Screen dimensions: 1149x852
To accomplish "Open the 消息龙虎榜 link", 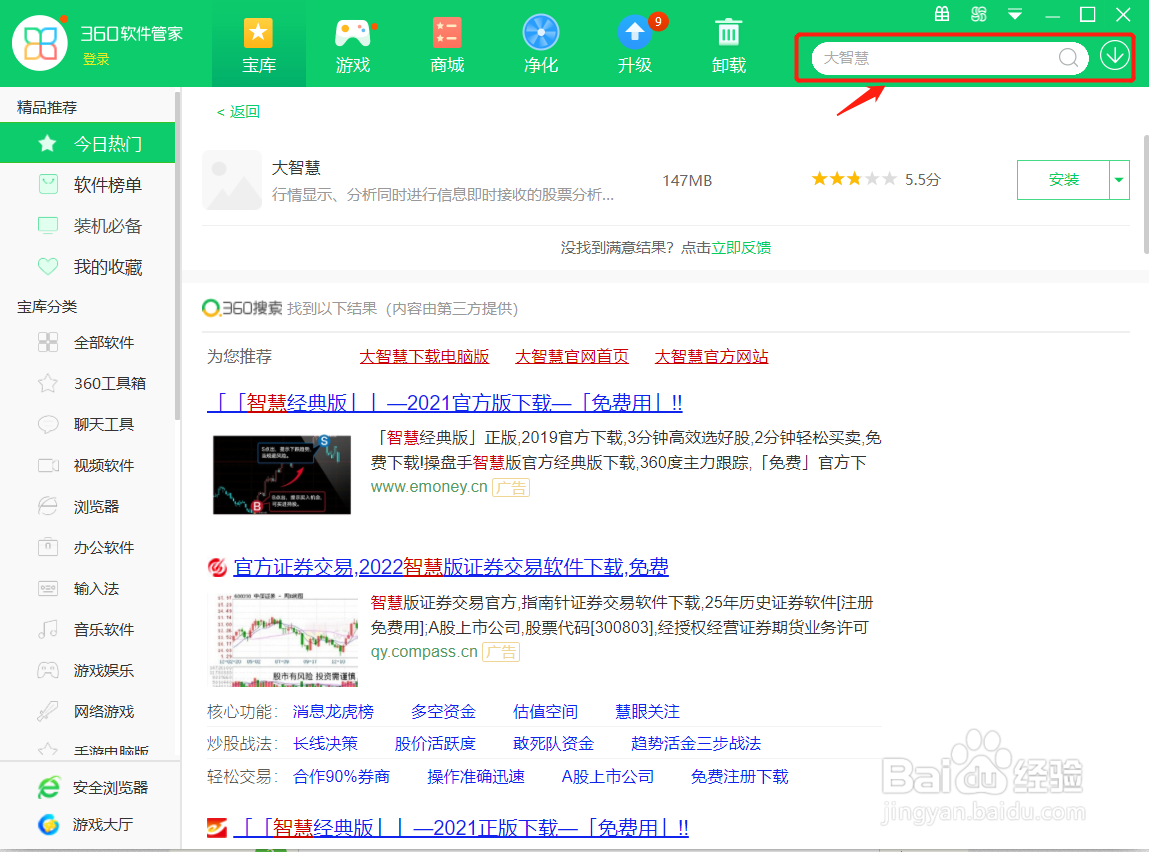I will (x=333, y=711).
